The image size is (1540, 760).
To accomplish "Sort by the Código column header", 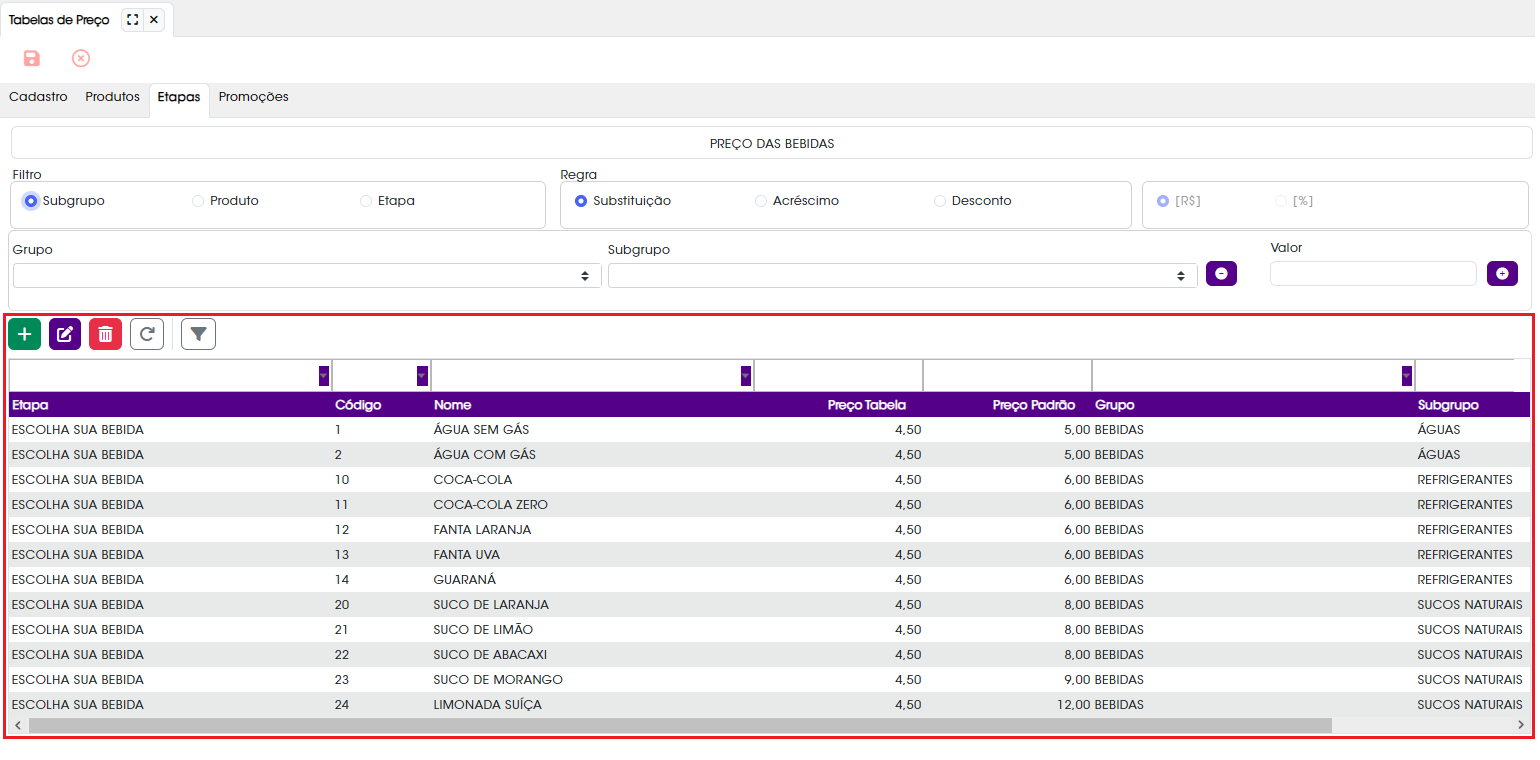I will click(358, 405).
